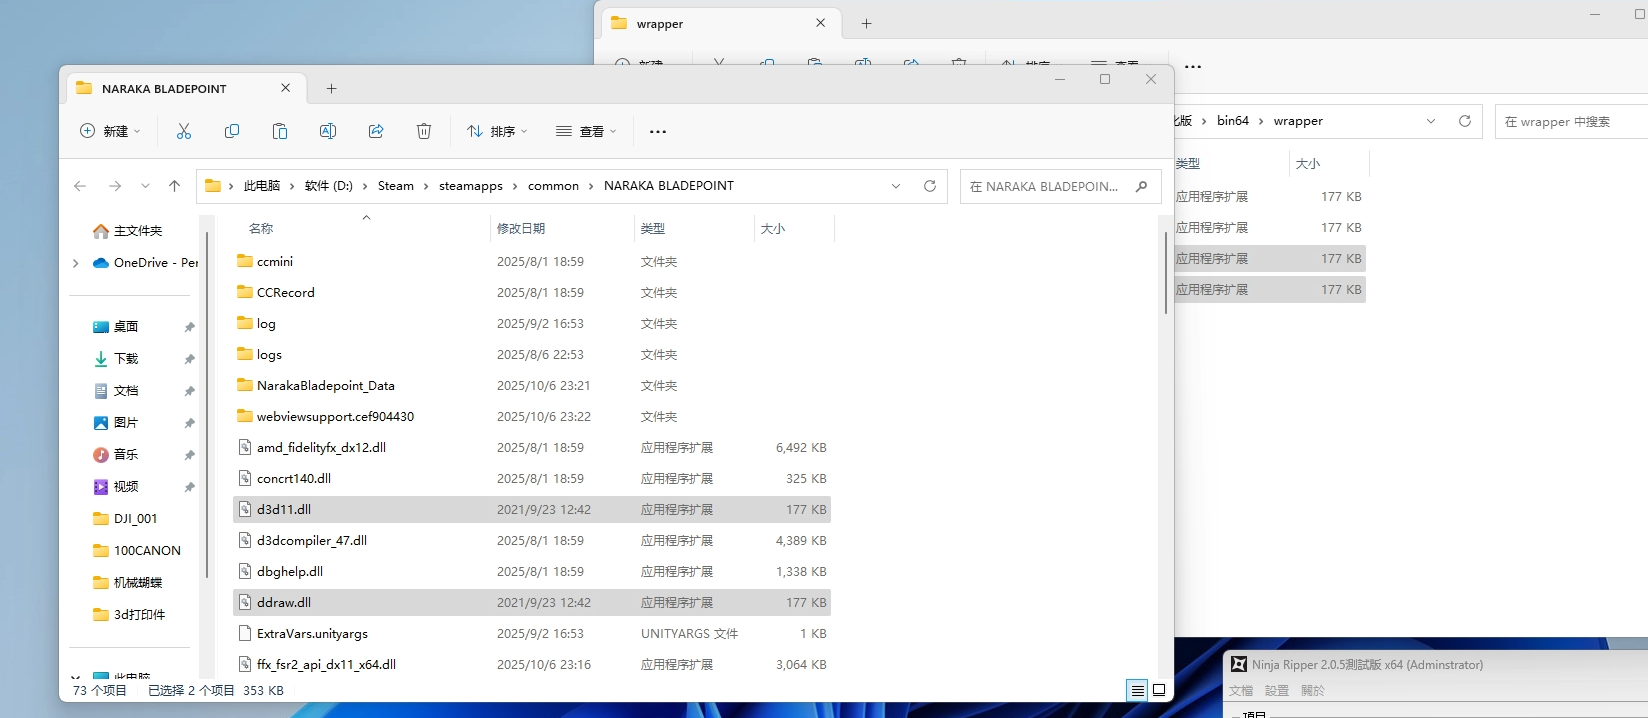
Task: Click the Rename icon in toolbar
Action: 328,131
